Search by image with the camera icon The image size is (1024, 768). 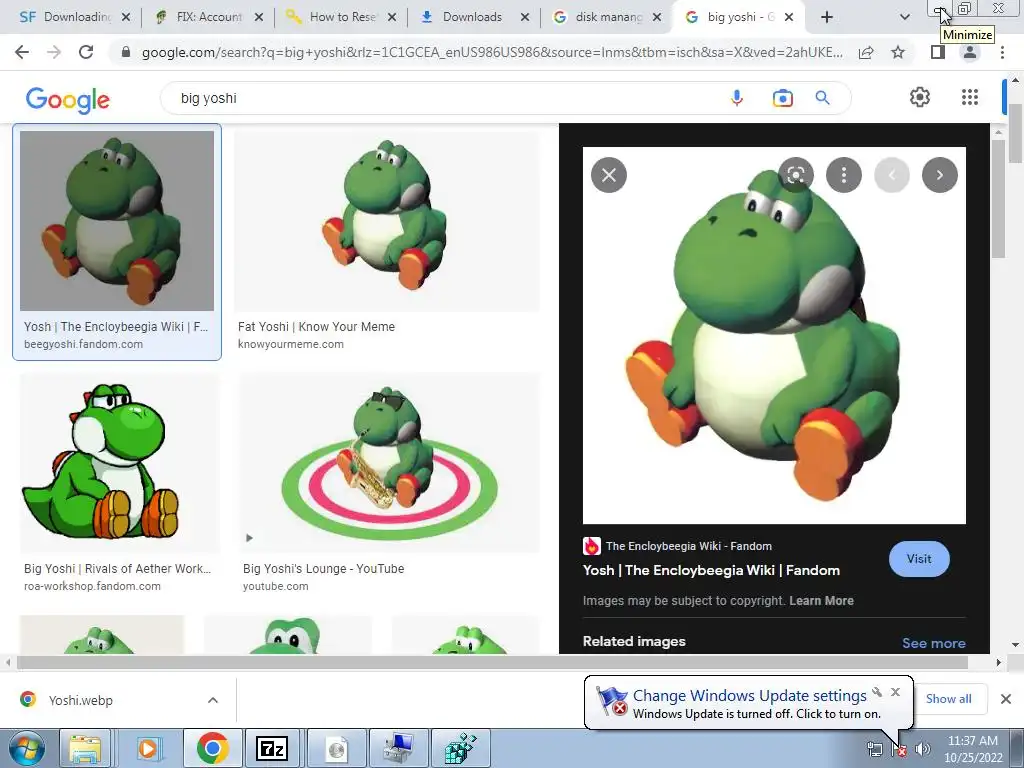tap(782, 98)
